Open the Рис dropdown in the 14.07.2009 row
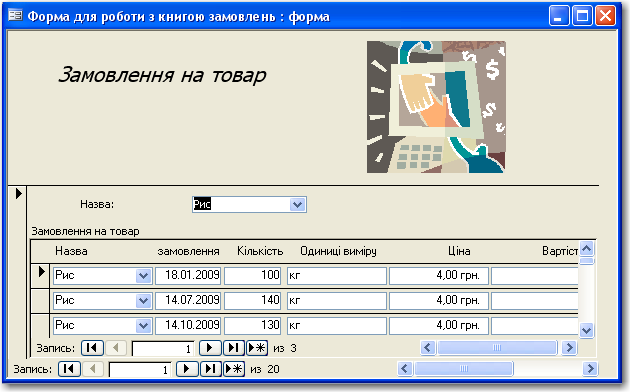This screenshot has width=630, height=392. [x=143, y=301]
